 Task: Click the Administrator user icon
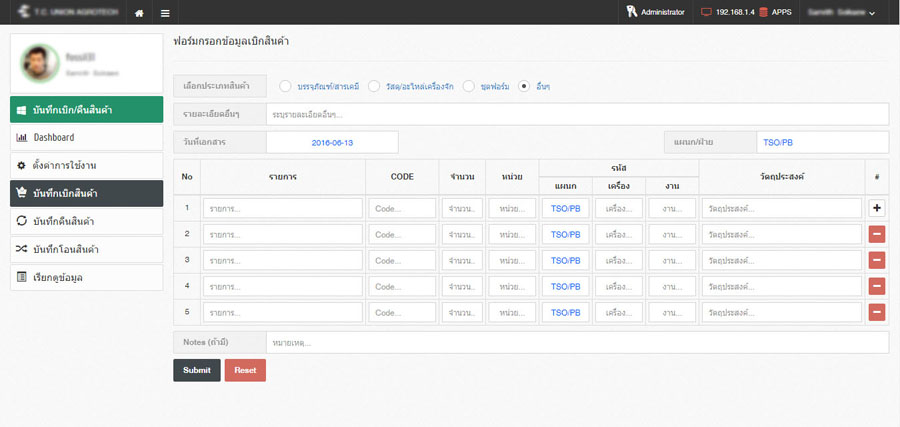[631, 12]
